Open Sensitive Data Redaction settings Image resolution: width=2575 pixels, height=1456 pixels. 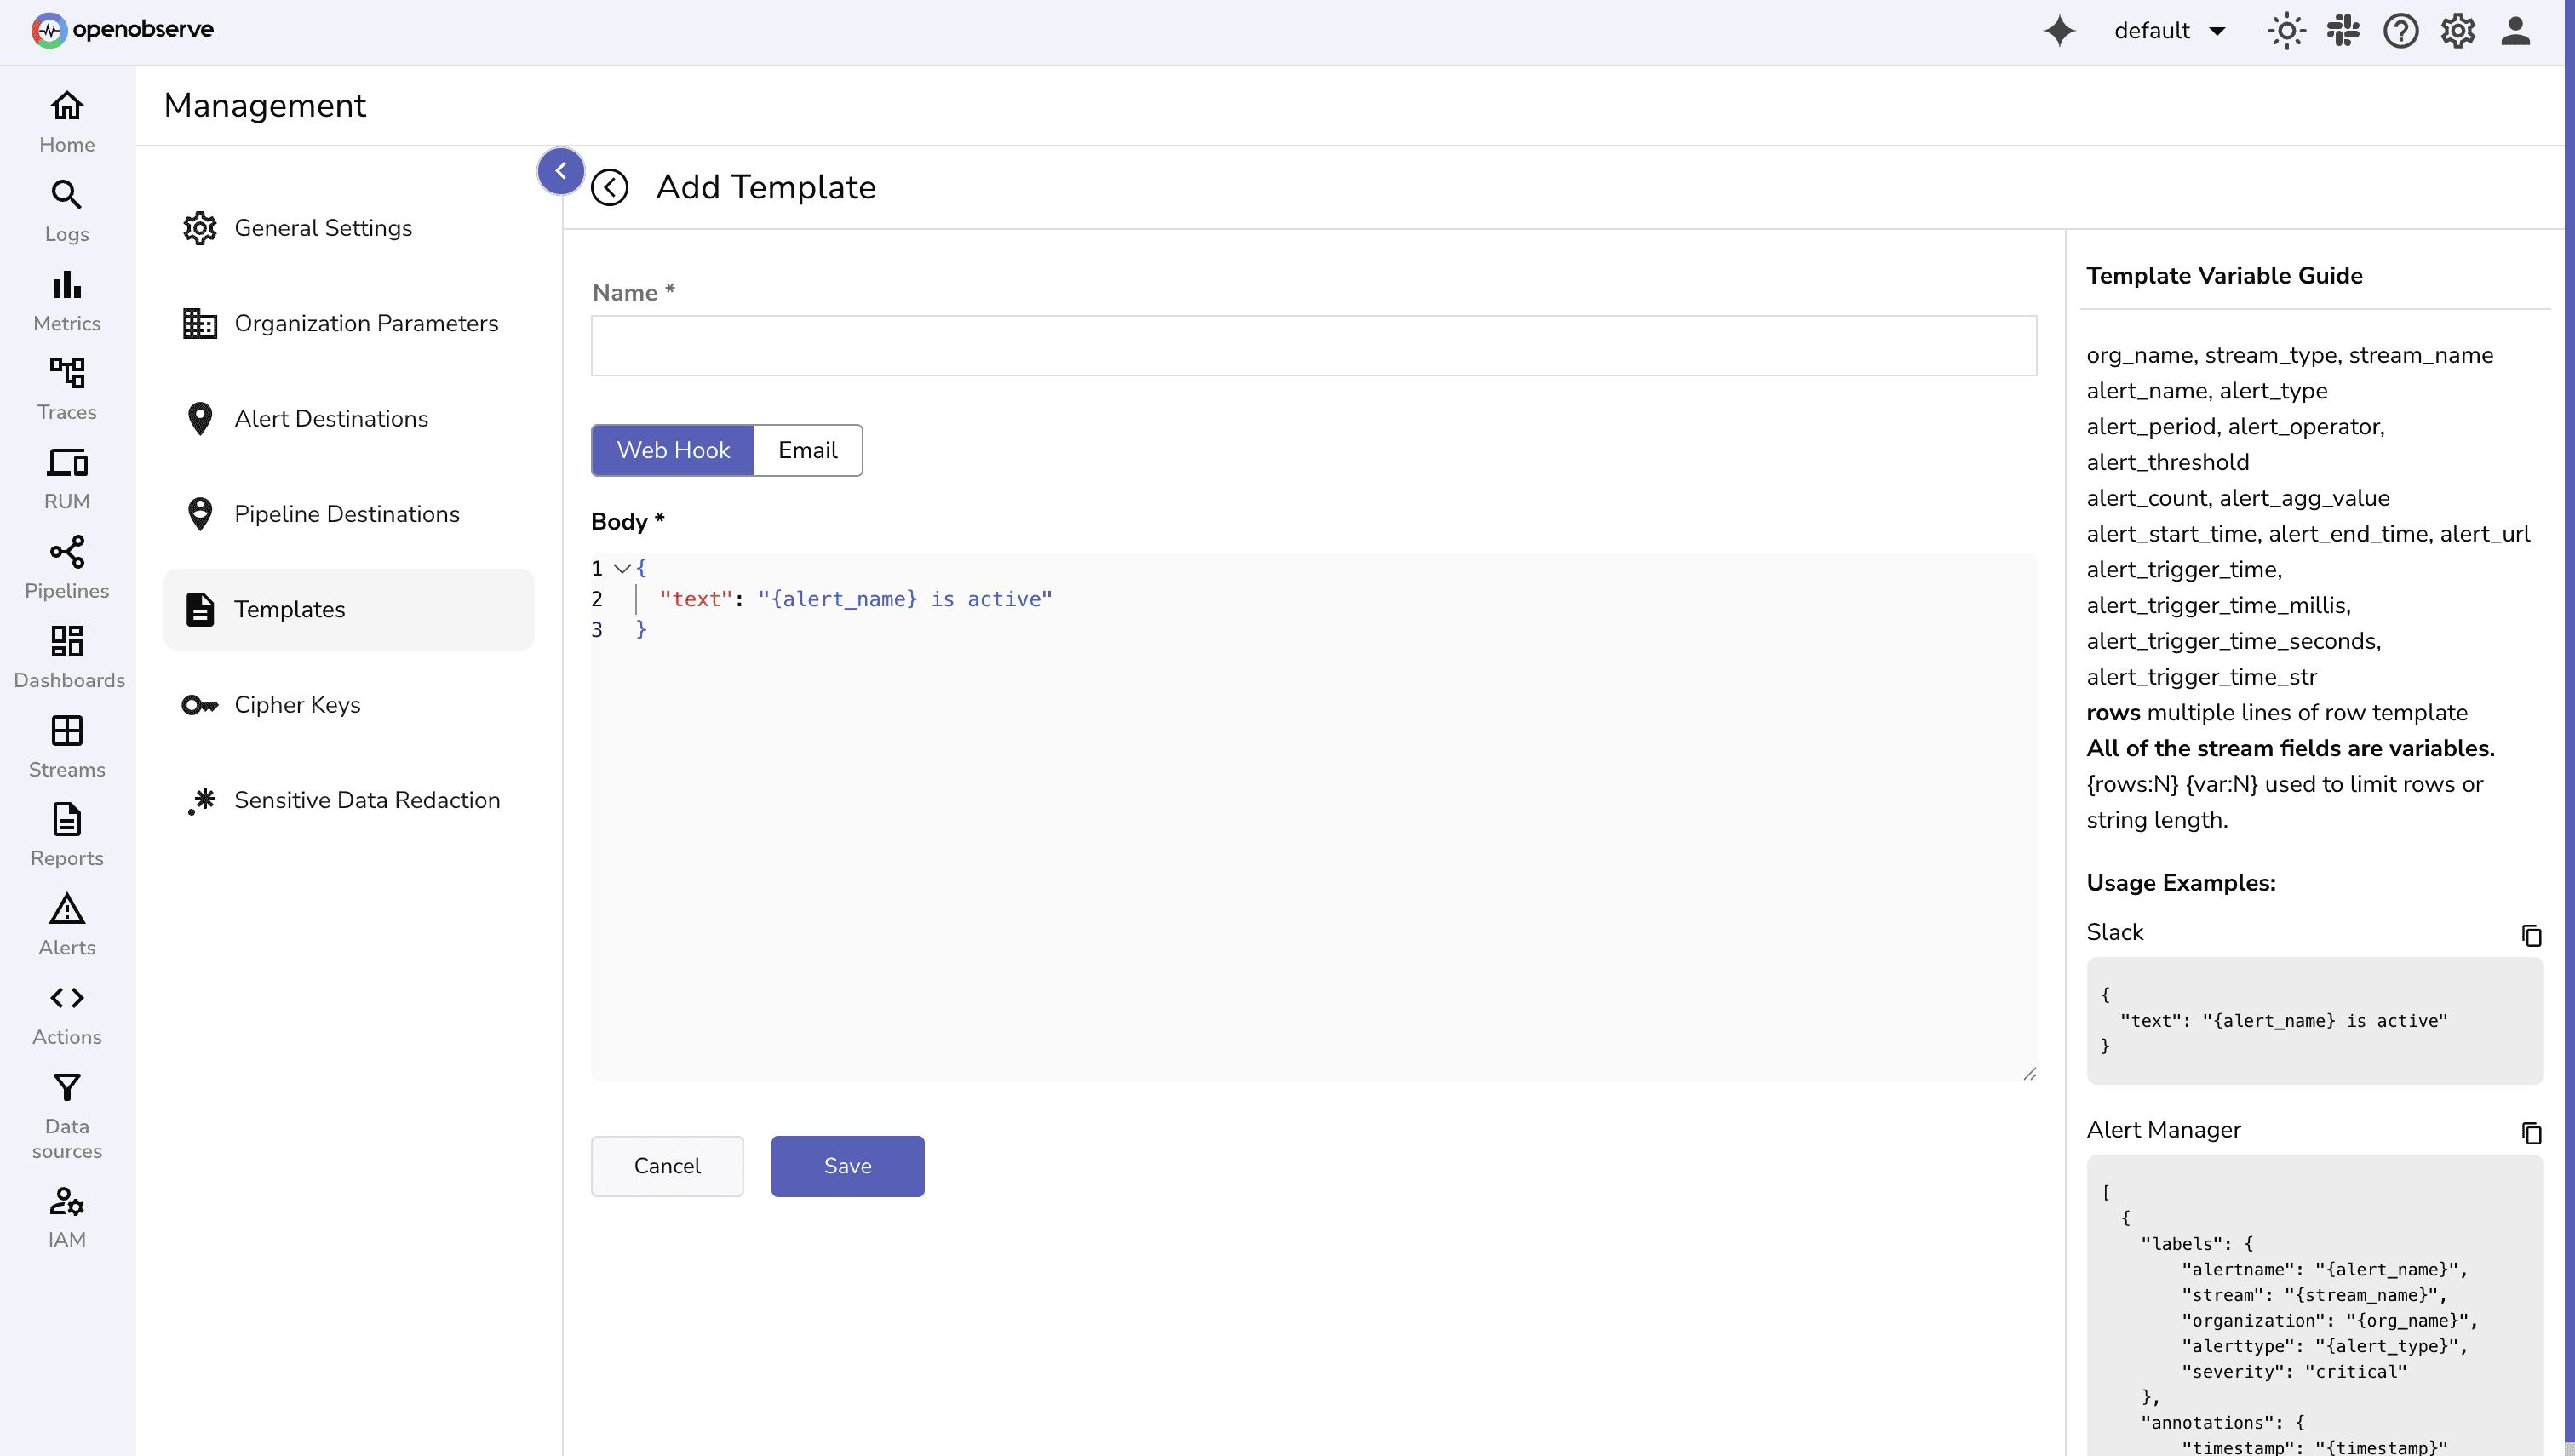tap(367, 800)
